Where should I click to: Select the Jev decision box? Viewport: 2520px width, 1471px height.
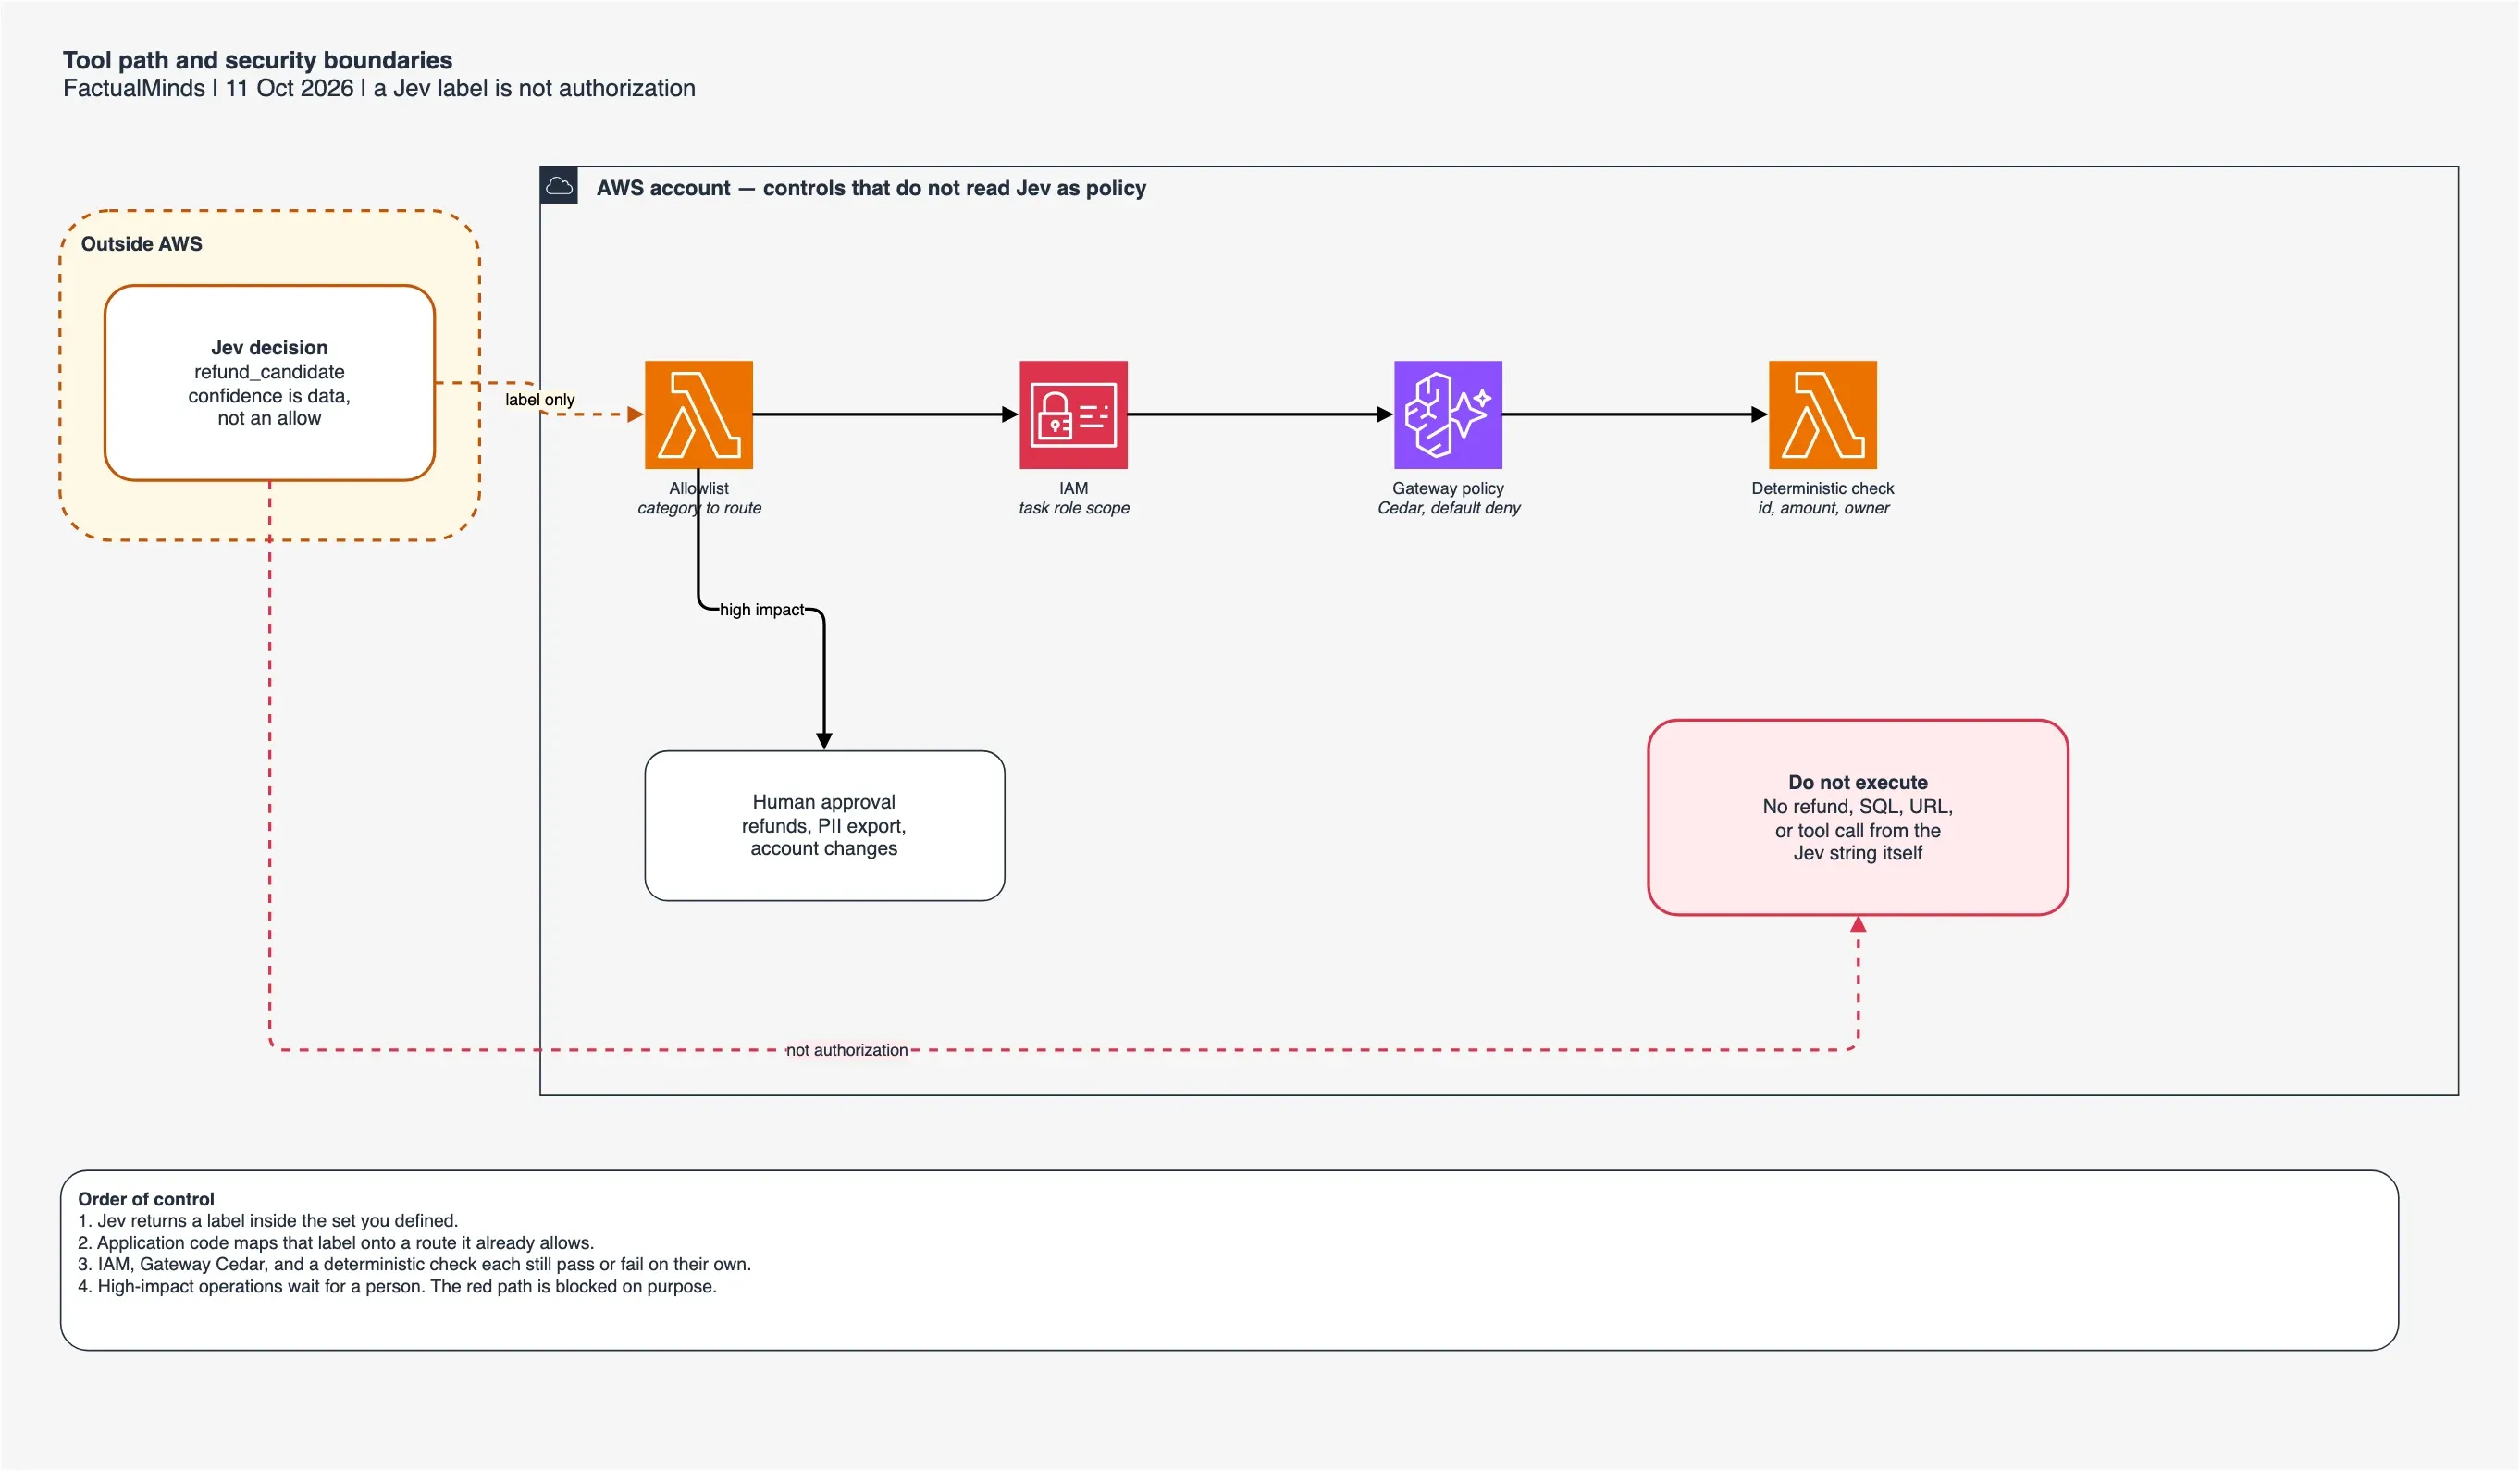(269, 383)
